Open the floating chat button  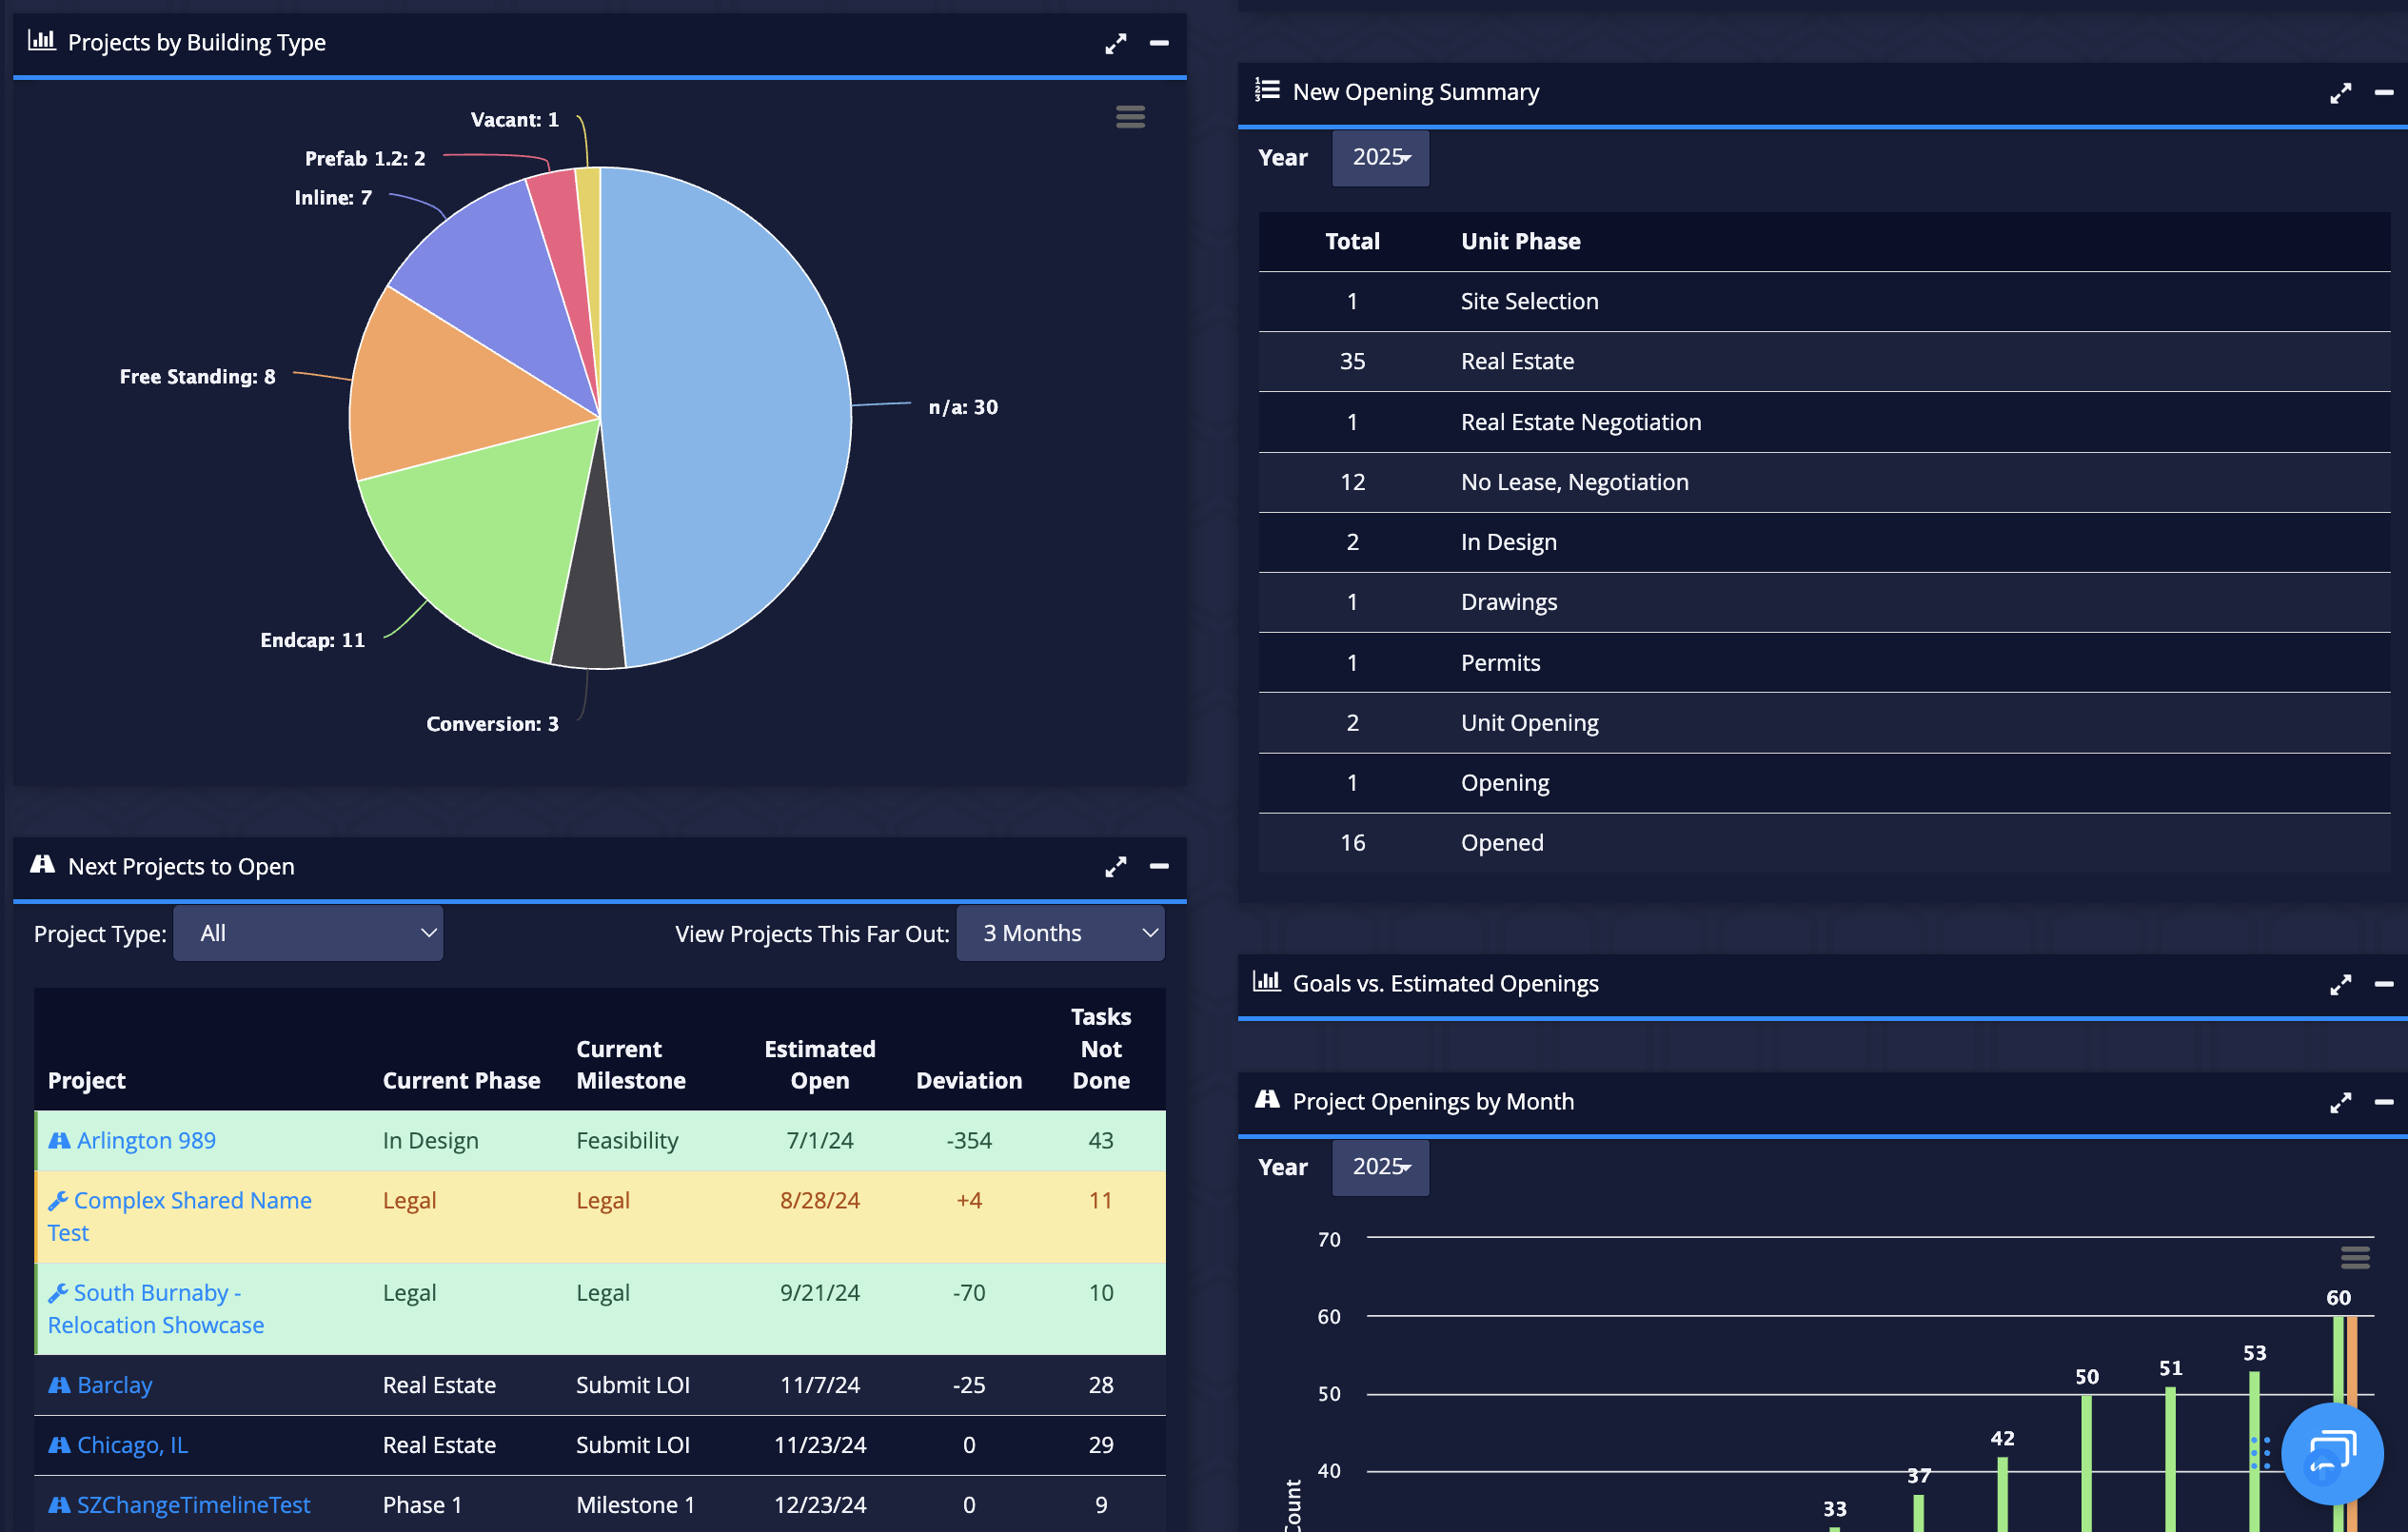tap(2331, 1453)
